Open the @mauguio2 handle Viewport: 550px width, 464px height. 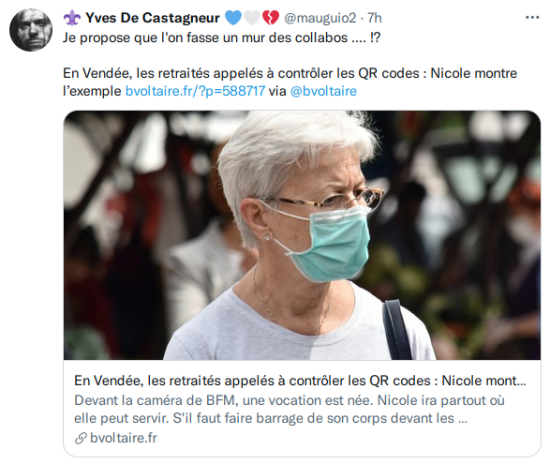point(320,18)
